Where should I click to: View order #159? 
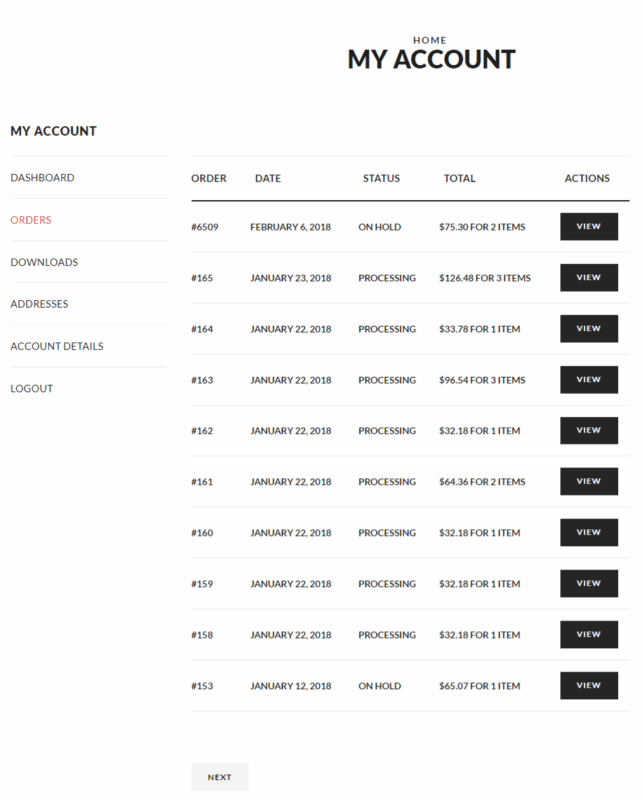click(589, 583)
